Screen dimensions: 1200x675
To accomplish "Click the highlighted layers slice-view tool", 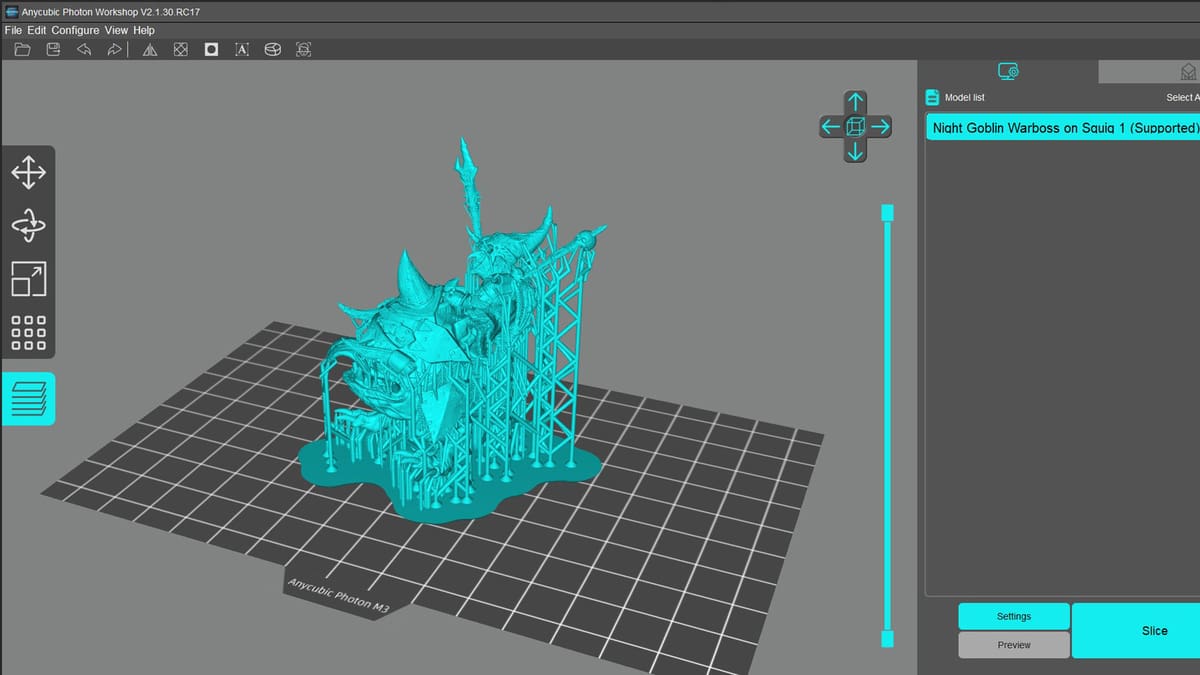I will point(28,398).
